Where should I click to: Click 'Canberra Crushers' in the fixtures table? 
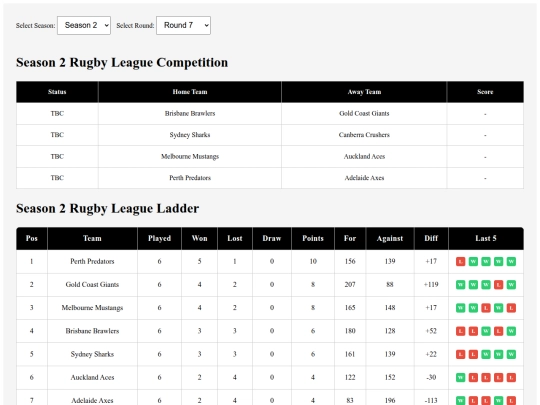point(364,135)
